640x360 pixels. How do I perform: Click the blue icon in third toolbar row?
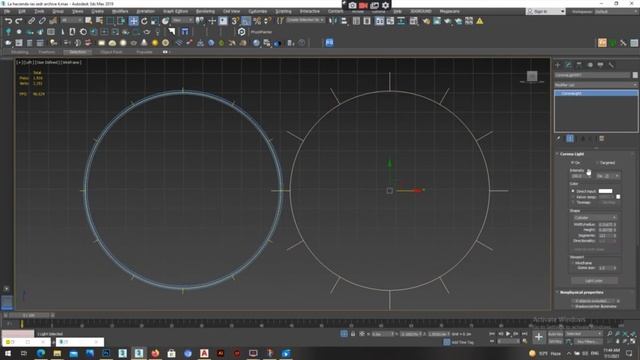pyautogui.click(x=329, y=42)
